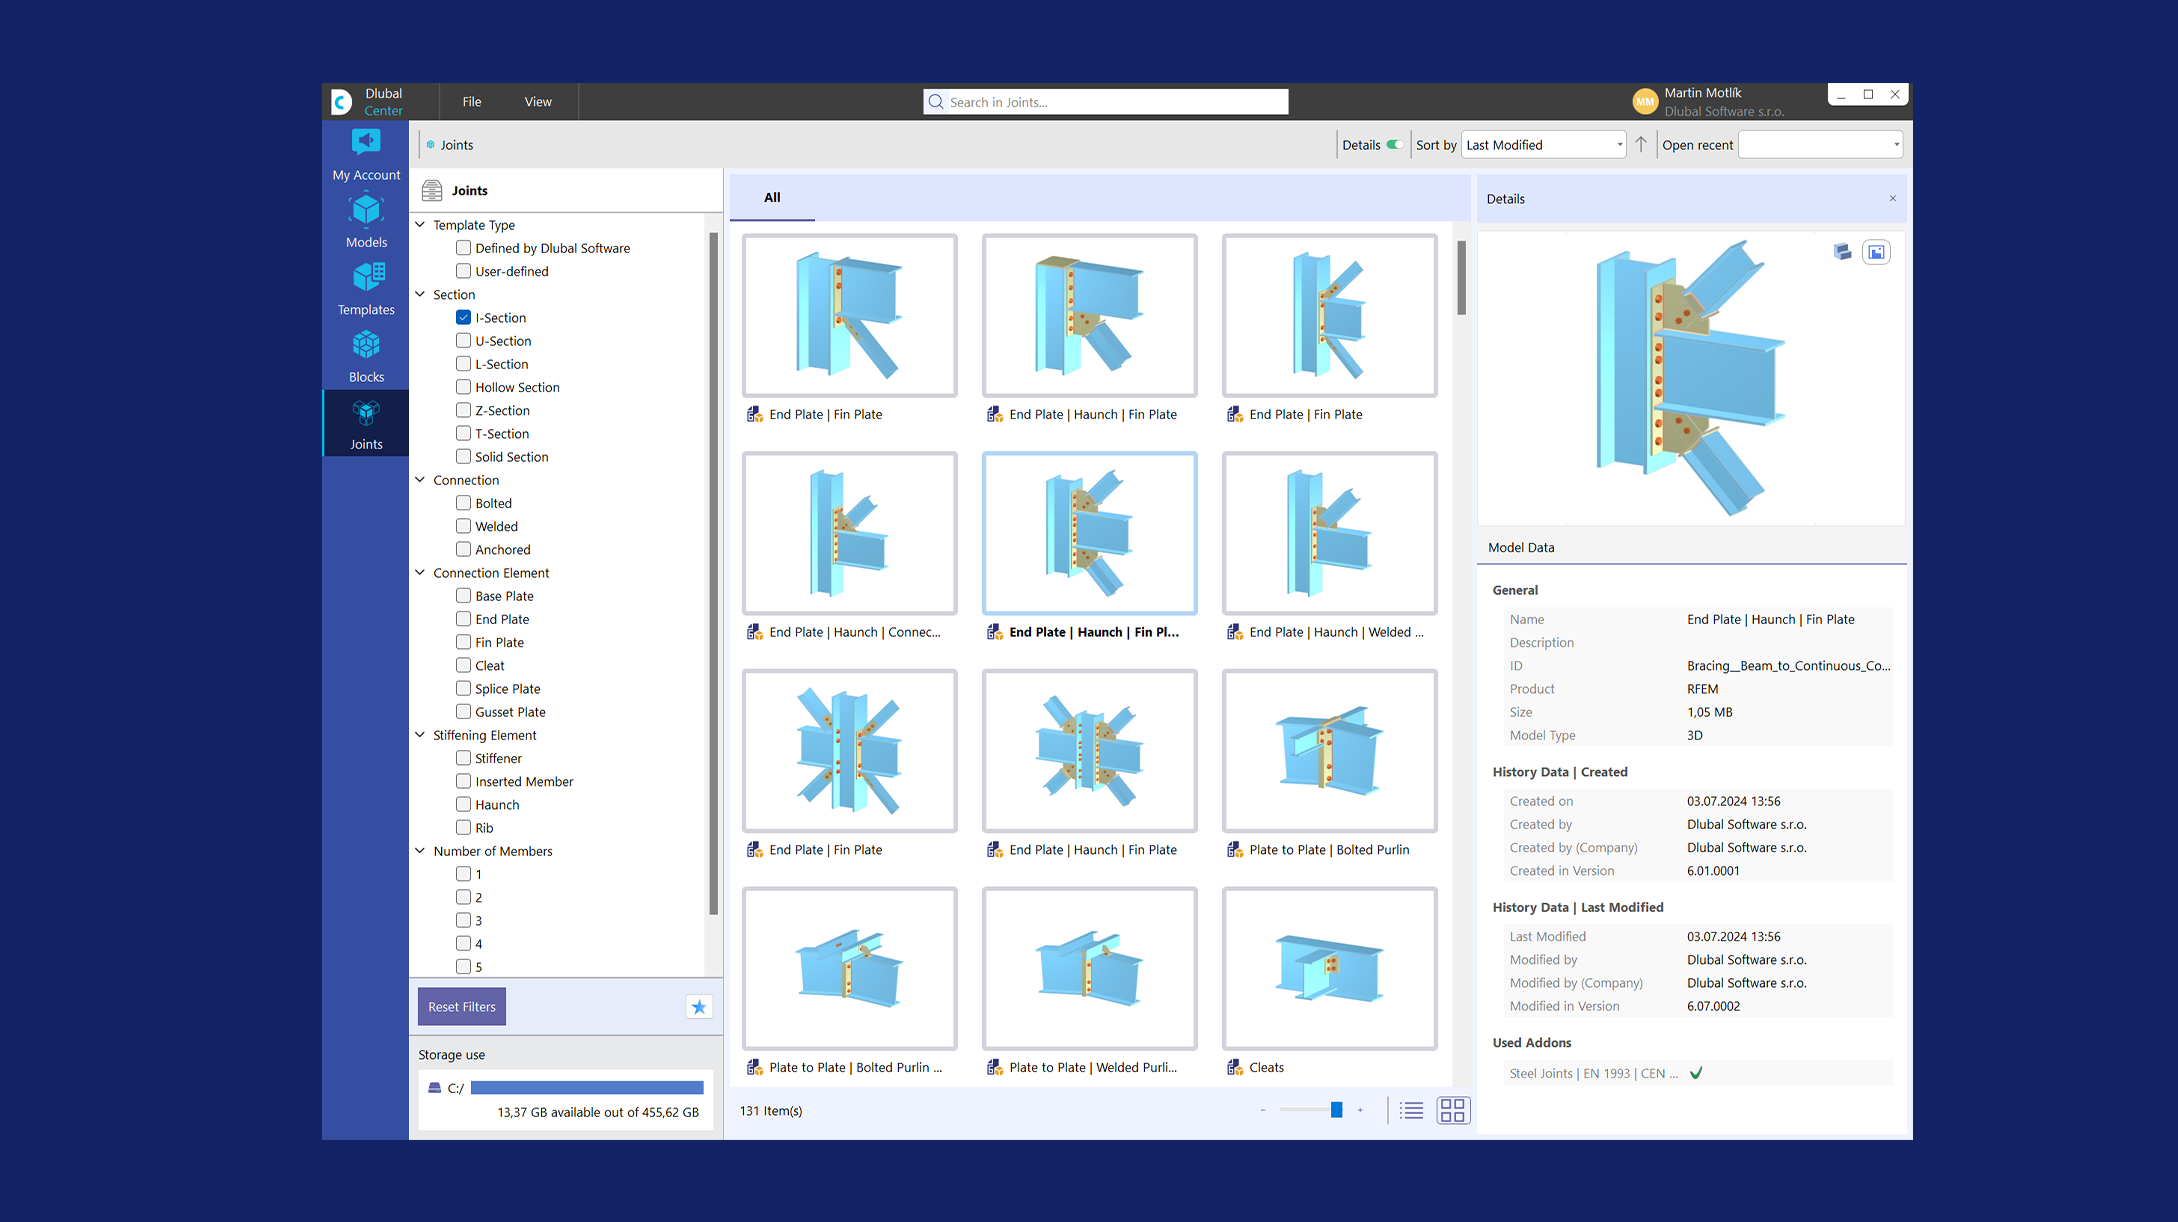The height and width of the screenshot is (1222, 2178).
Task: Click the Joints sidebar navigation icon
Action: point(366,423)
